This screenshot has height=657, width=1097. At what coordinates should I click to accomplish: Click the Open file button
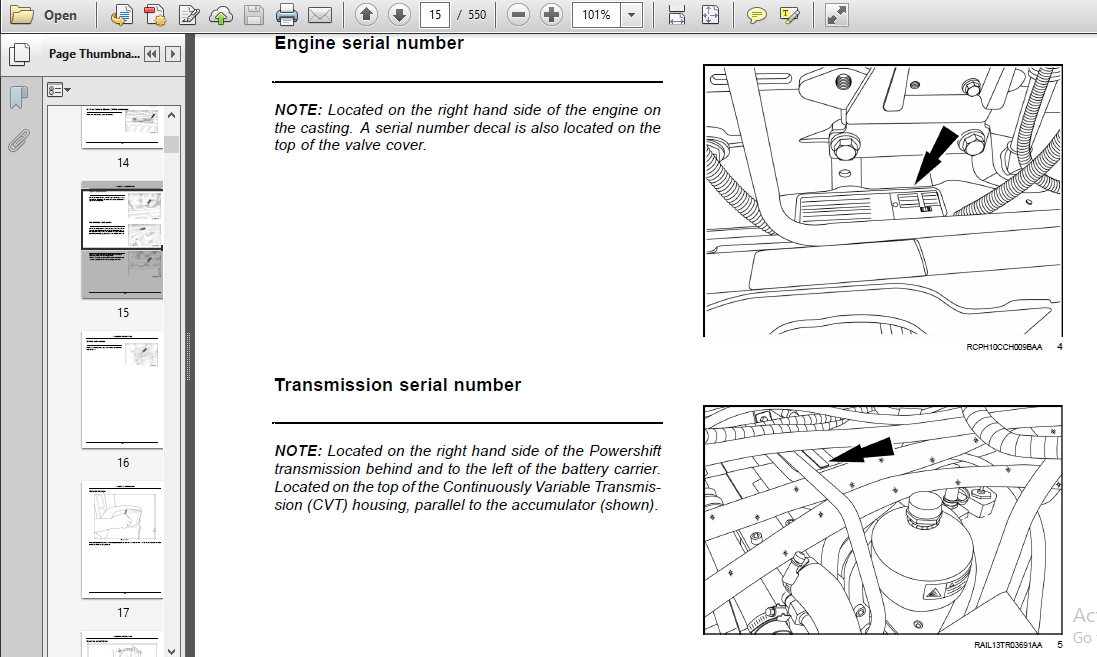pyautogui.click(x=43, y=15)
